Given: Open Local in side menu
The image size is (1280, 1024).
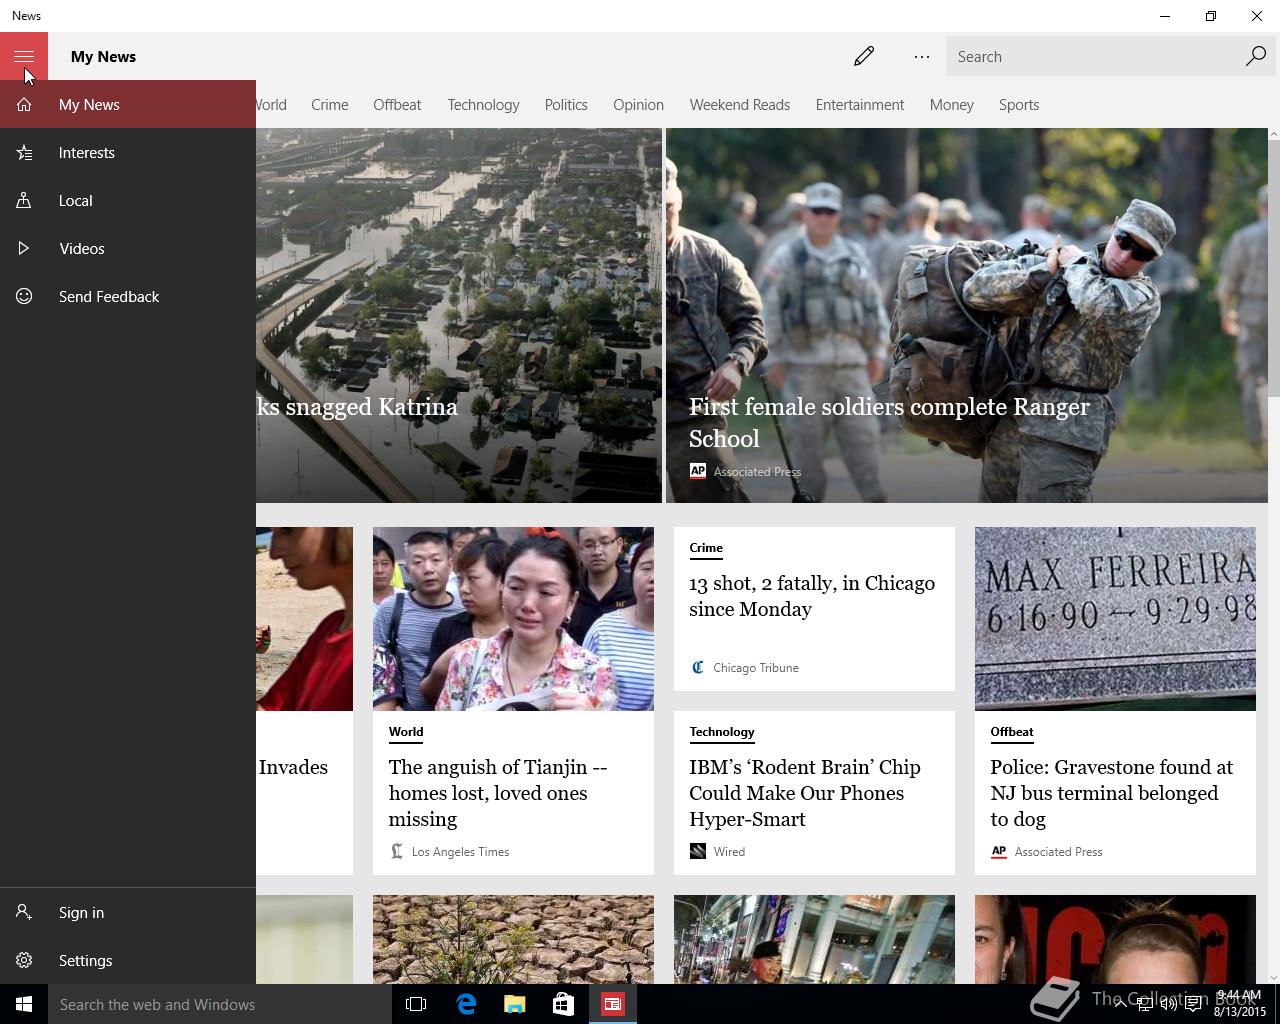Looking at the screenshot, I should click(128, 200).
